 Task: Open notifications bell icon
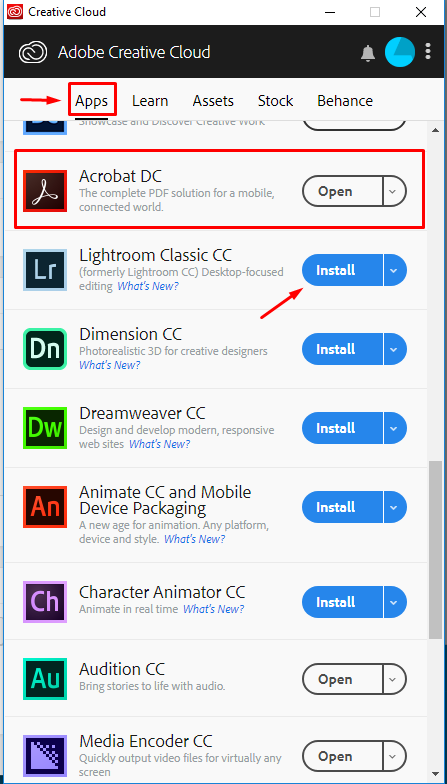click(x=368, y=52)
